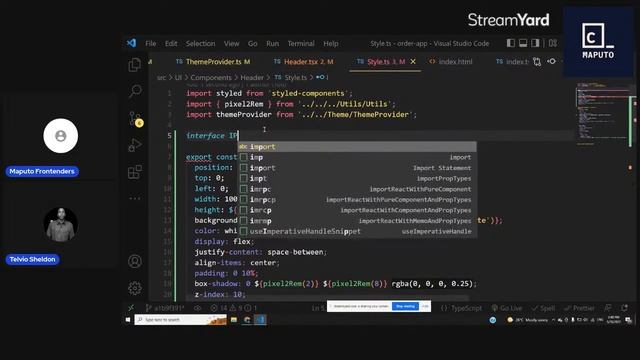640x360 pixels.
Task: Click the Windows taskbar search box
Action: click(x=180, y=320)
